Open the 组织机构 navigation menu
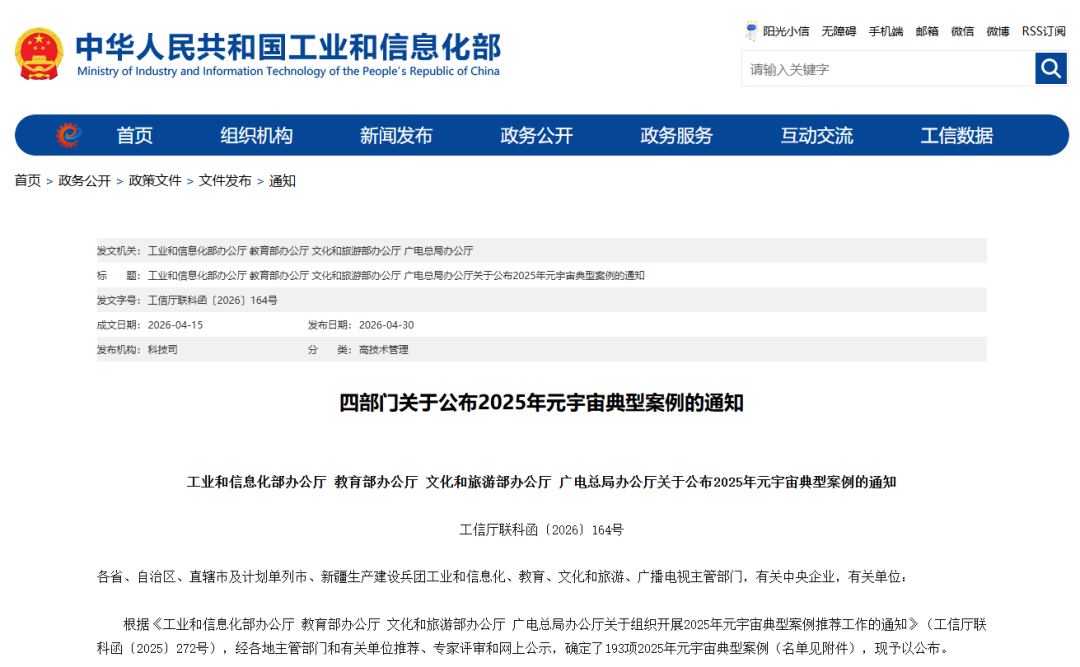The height and width of the screenshot is (667, 1080). (256, 135)
